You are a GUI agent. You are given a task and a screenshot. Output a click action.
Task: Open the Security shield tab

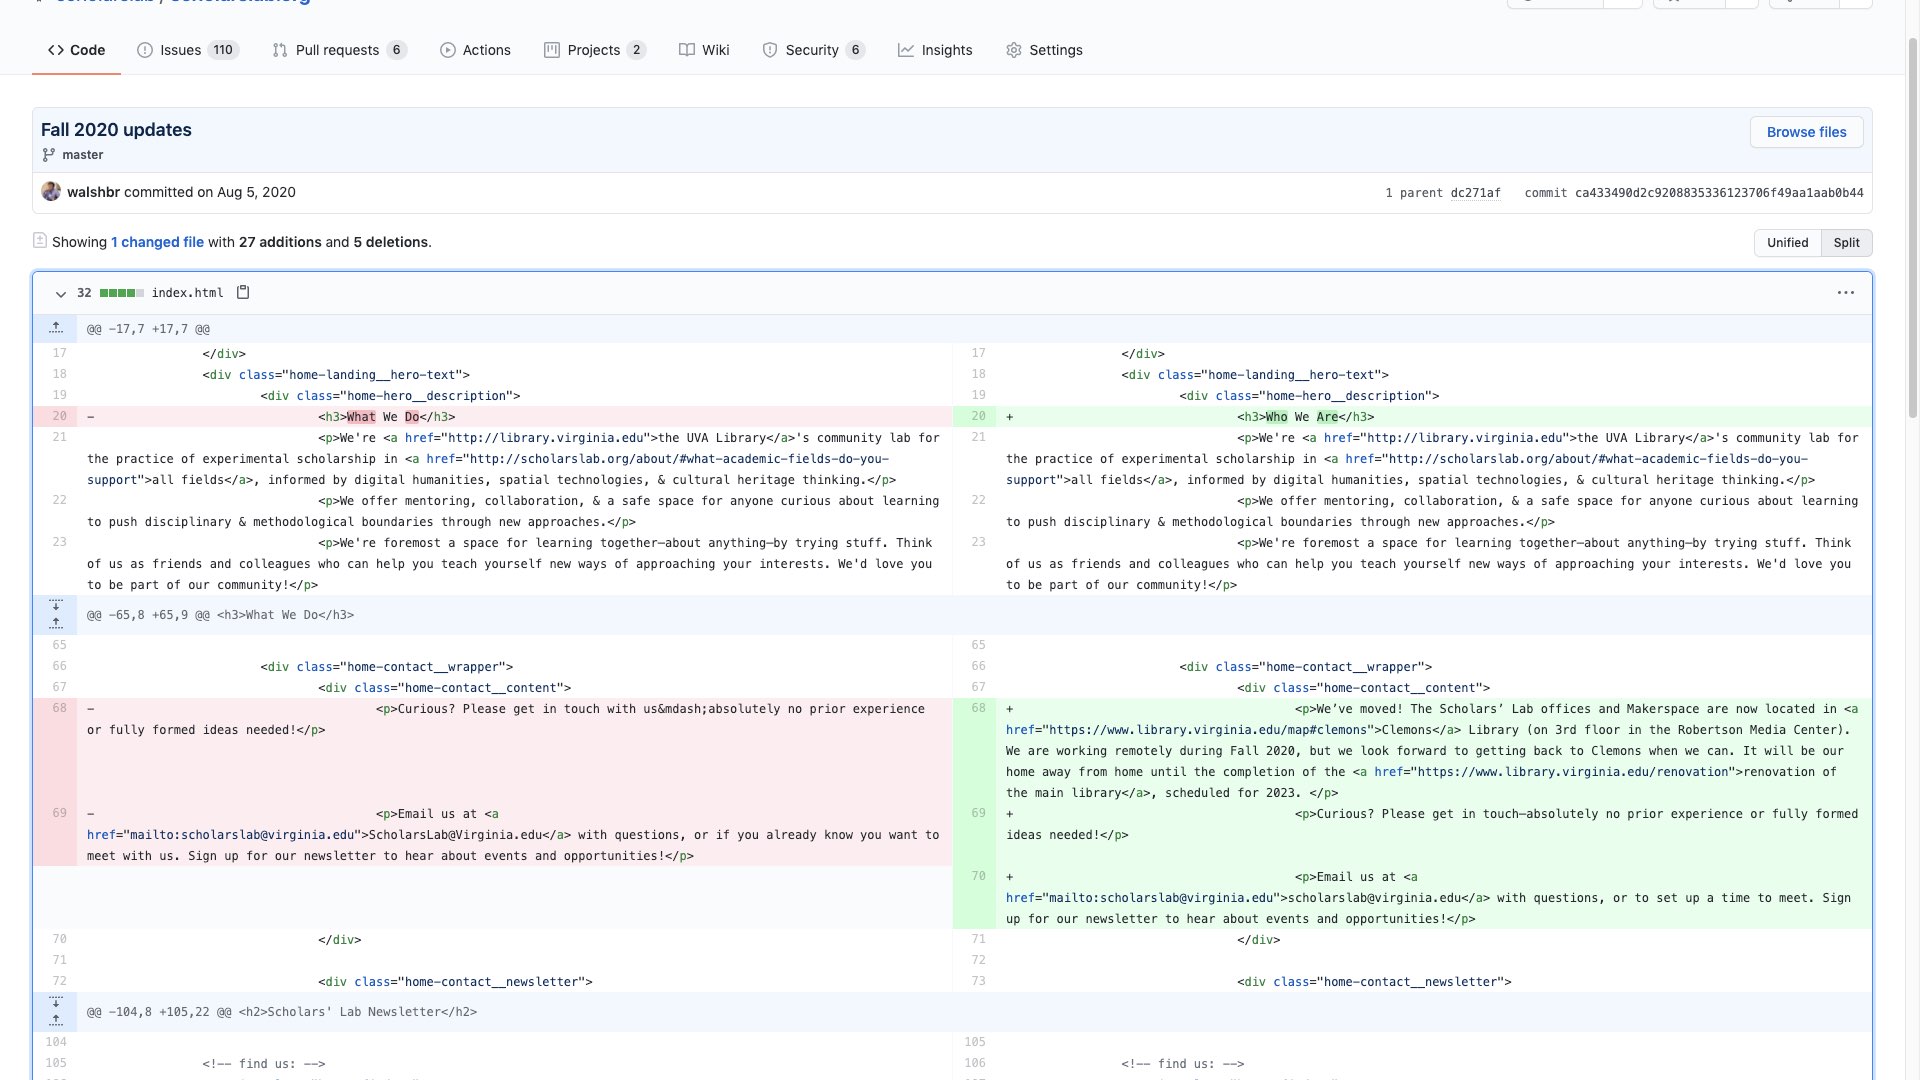[812, 50]
